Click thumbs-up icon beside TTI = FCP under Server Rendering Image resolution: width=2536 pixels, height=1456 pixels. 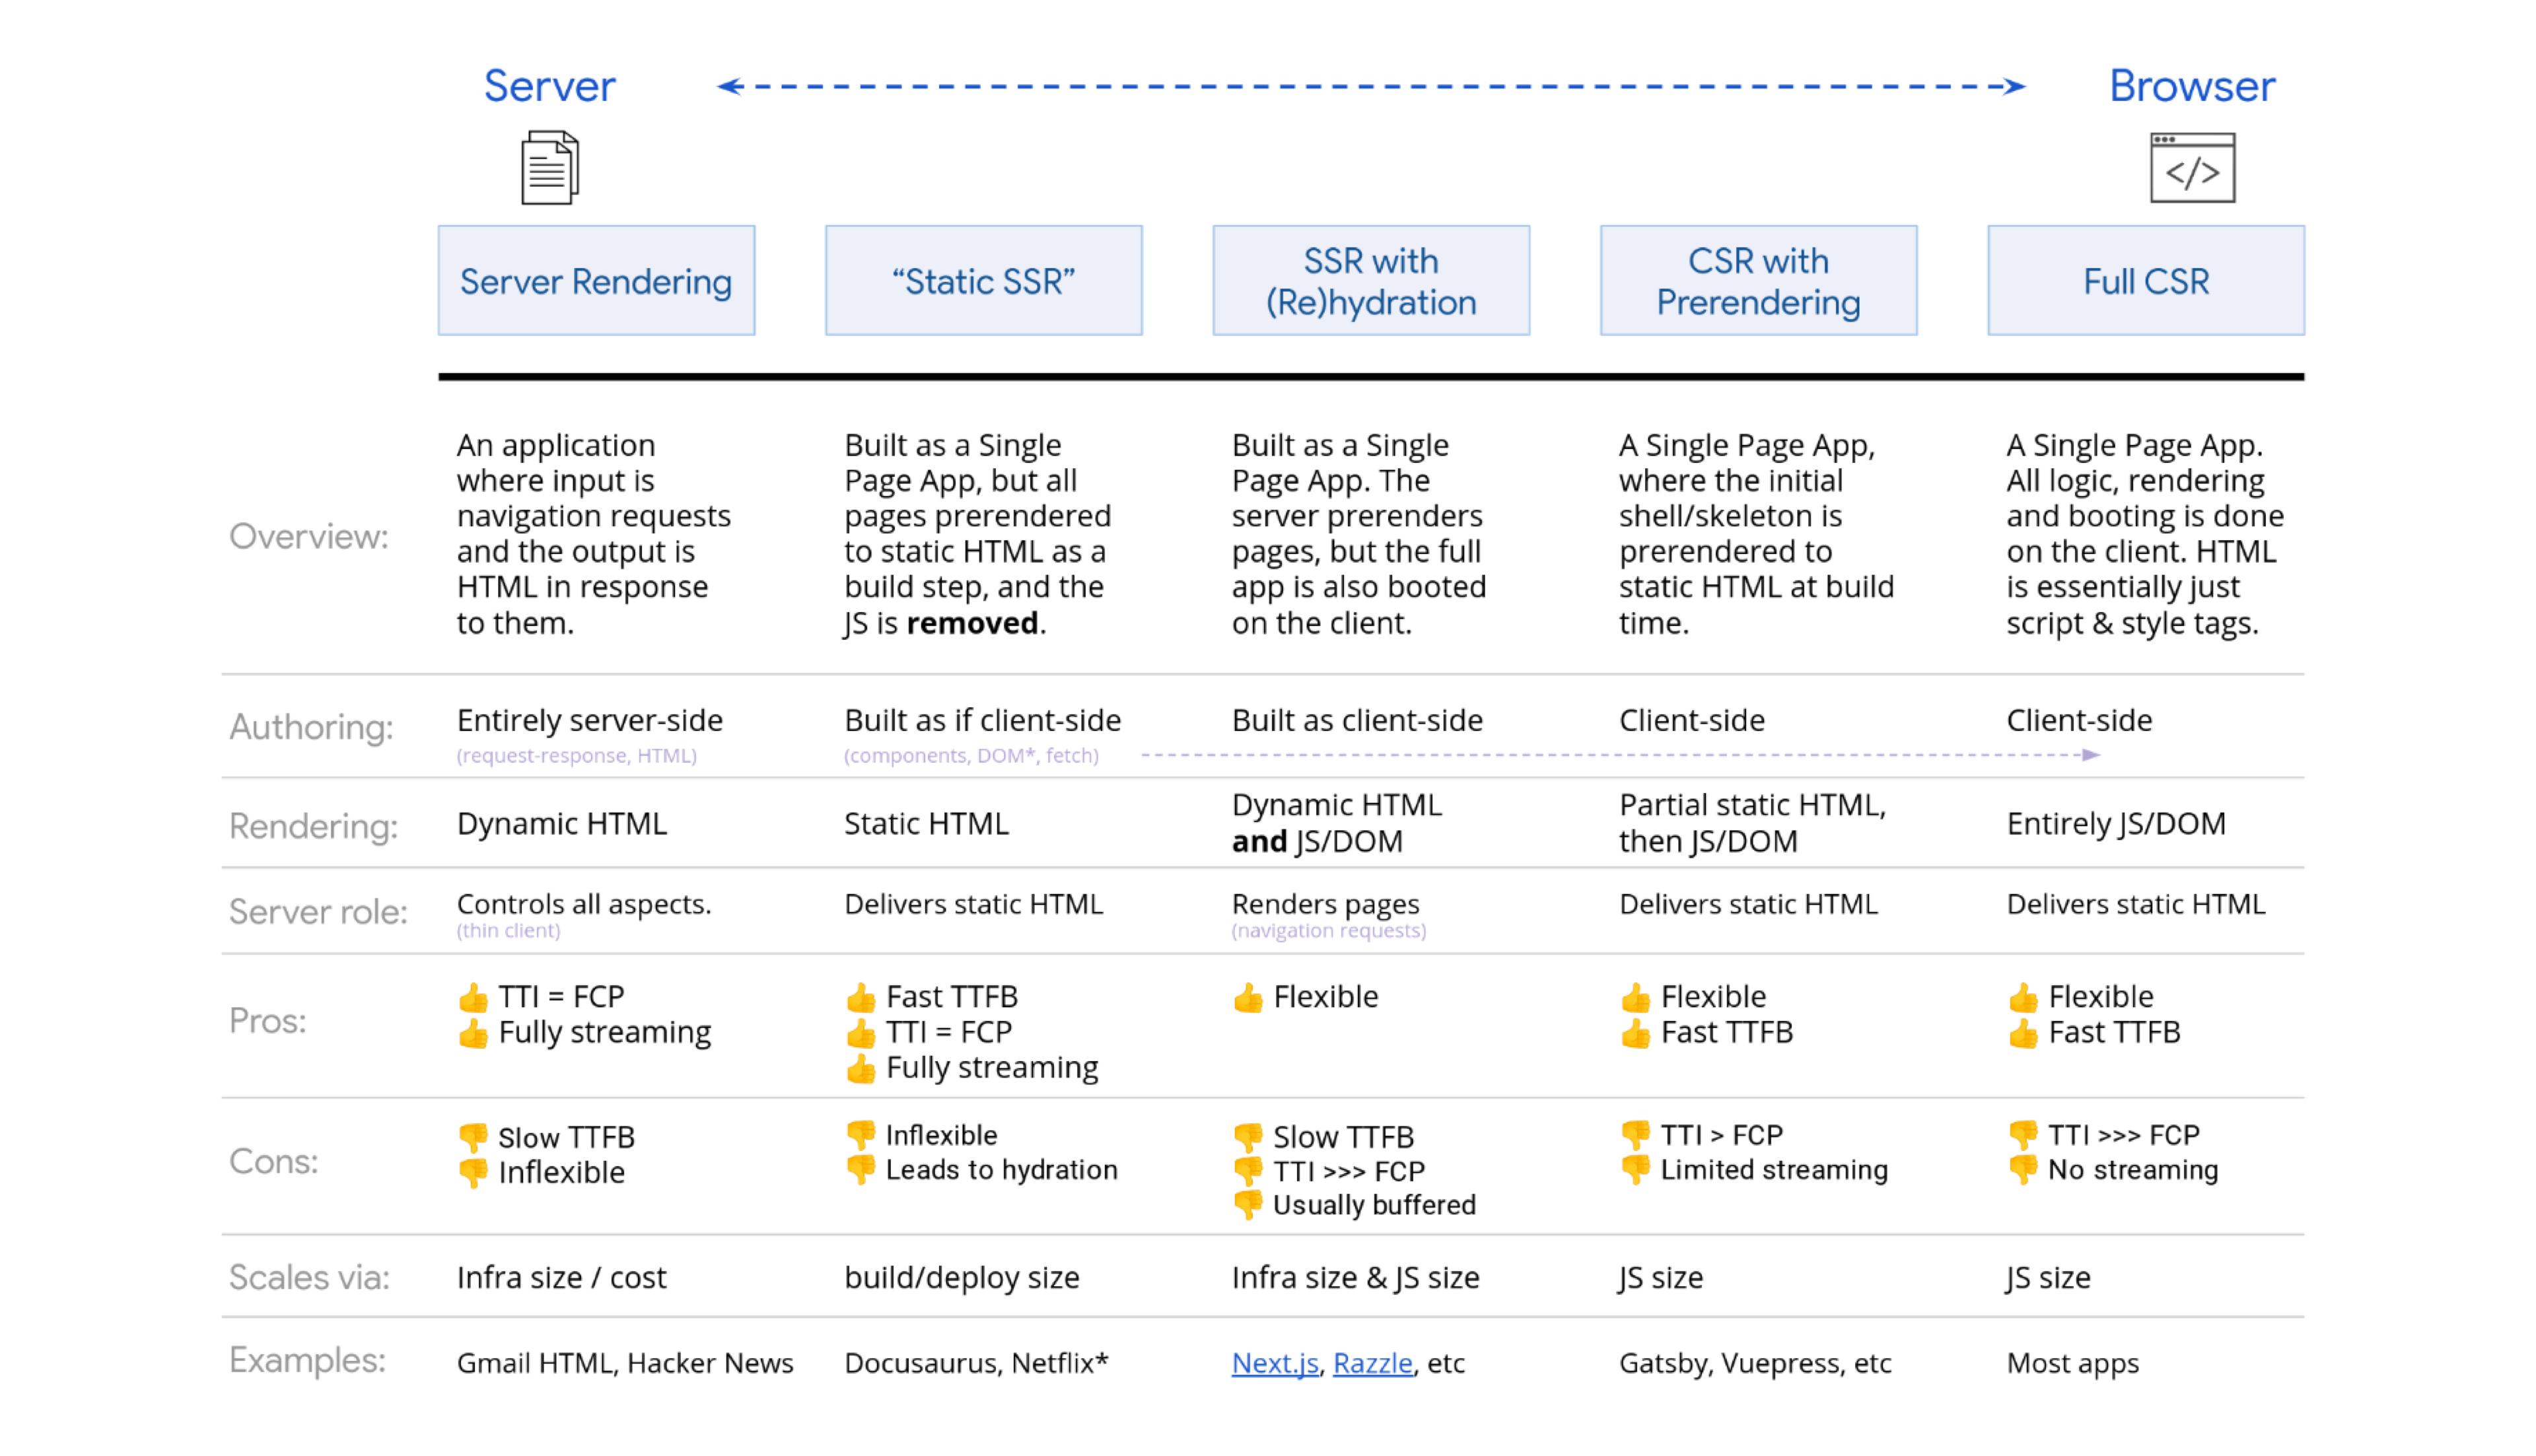(473, 997)
